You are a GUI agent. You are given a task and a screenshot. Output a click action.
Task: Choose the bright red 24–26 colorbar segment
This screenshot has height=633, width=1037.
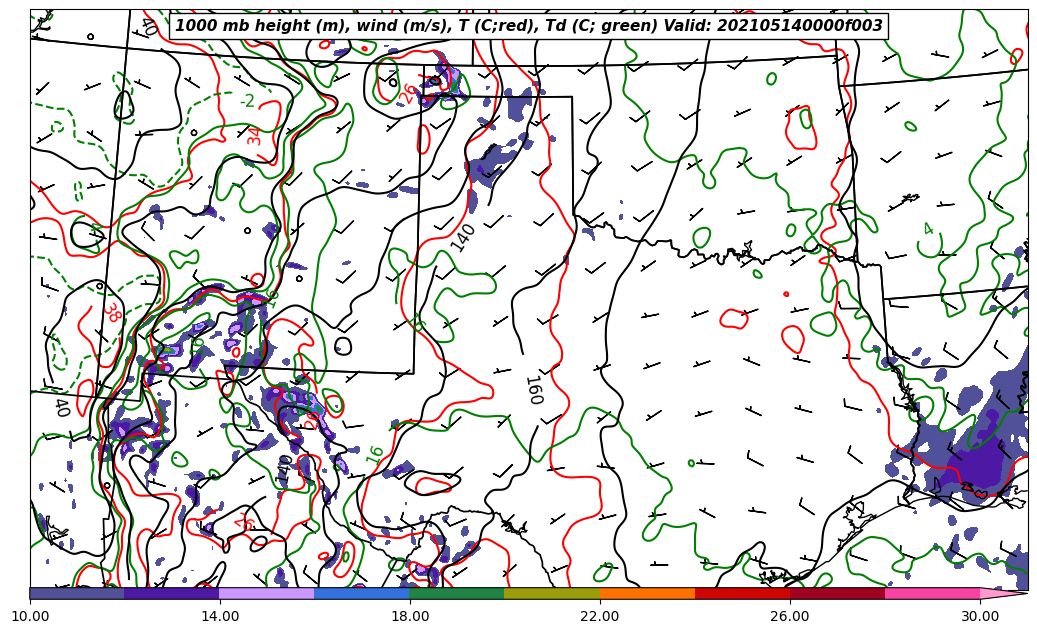coord(742,593)
